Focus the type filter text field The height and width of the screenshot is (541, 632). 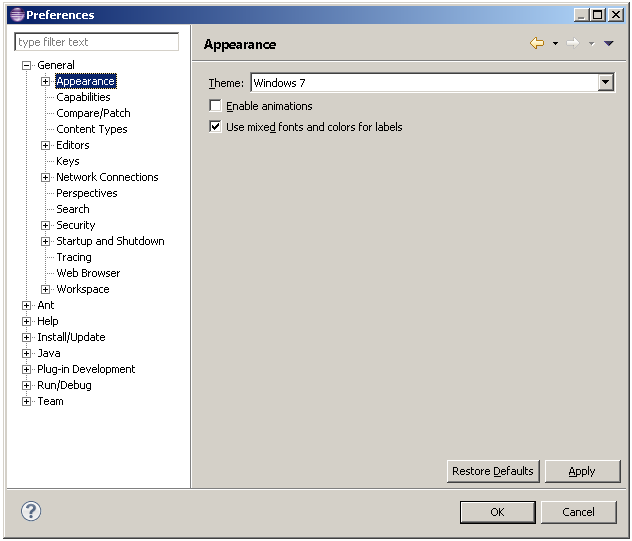96,42
